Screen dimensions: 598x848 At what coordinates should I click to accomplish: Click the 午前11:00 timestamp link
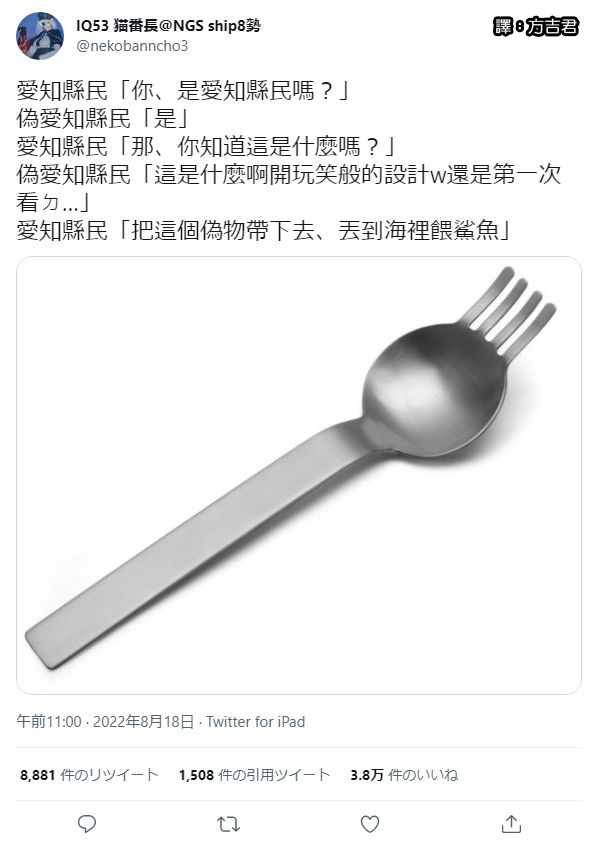[x=49, y=721]
